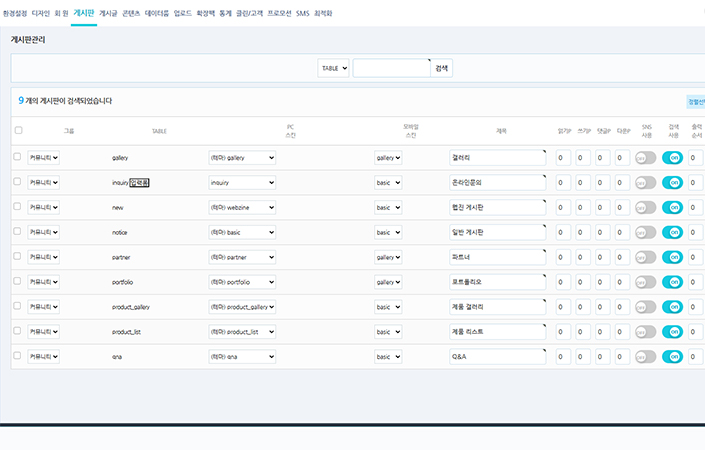Disable search toggle for portfolio row

point(672,282)
